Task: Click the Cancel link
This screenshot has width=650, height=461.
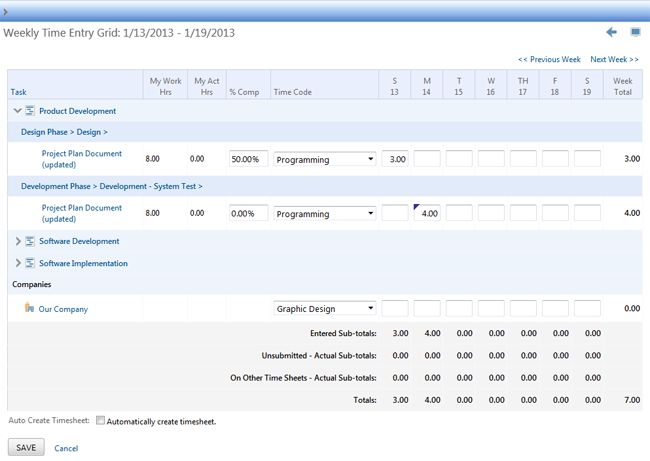Action: pyautogui.click(x=66, y=448)
